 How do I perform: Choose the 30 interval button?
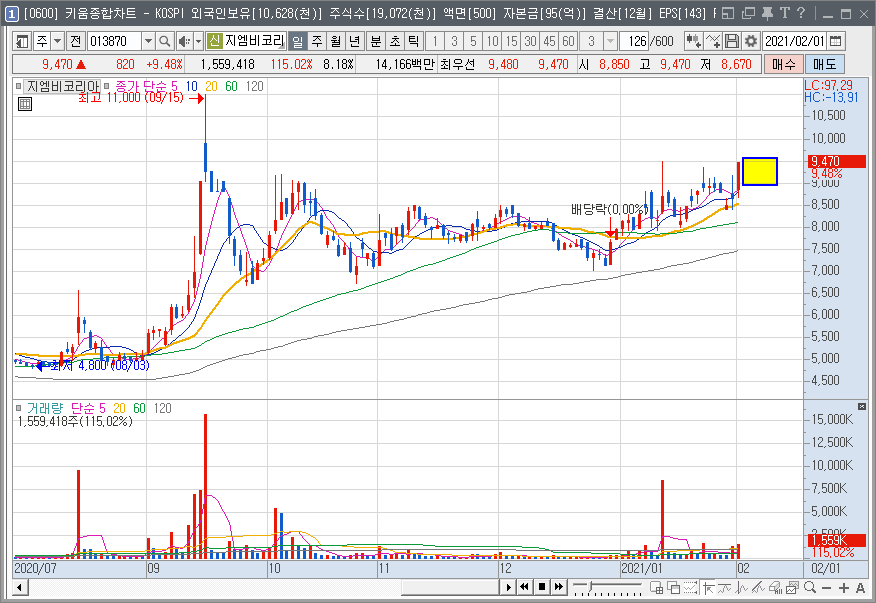point(530,41)
